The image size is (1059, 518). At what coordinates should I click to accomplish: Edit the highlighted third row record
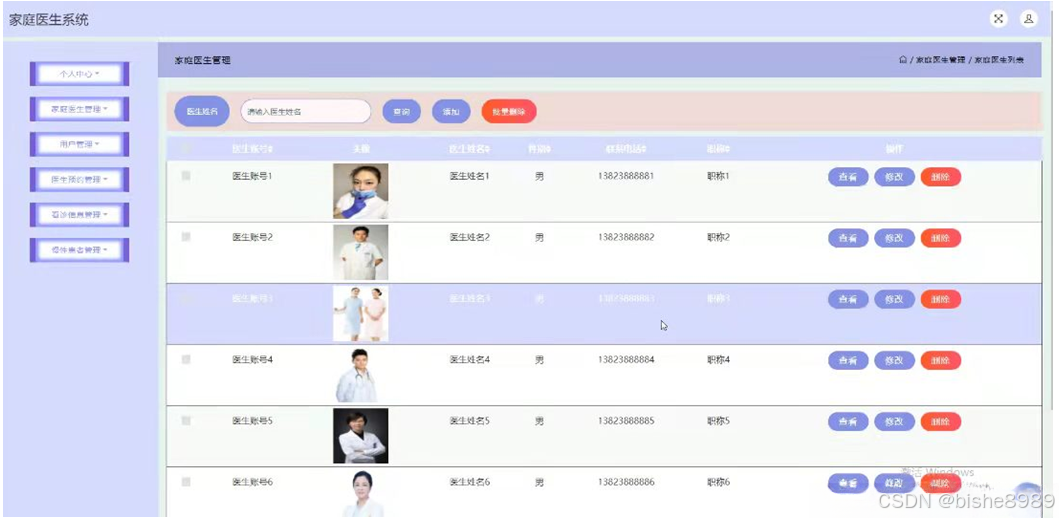click(x=894, y=299)
